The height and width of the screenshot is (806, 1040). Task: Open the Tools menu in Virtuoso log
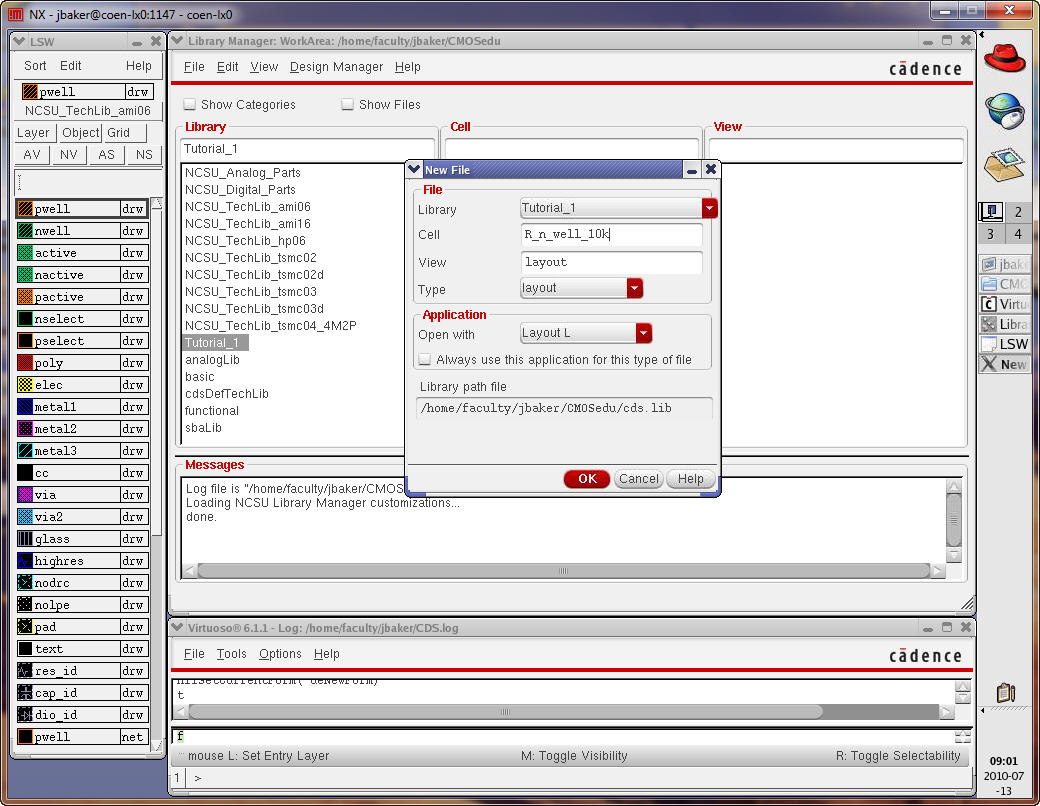click(231, 654)
